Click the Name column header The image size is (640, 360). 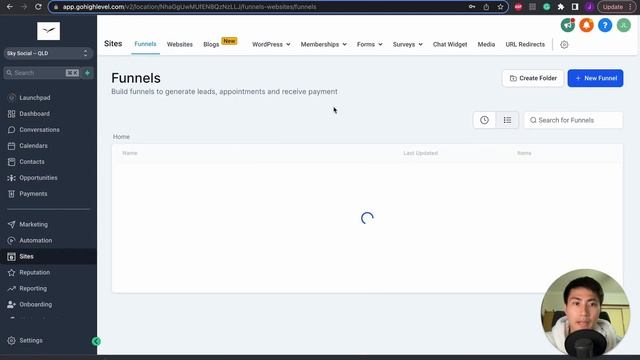click(130, 153)
